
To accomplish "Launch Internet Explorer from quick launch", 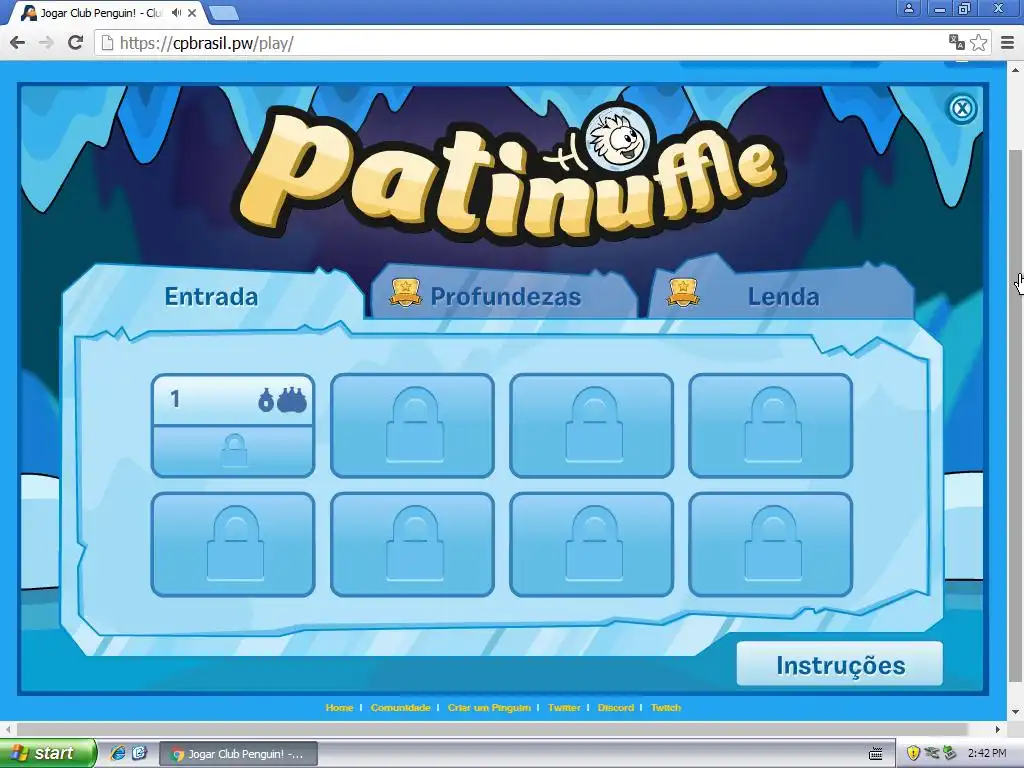I will pyautogui.click(x=118, y=753).
